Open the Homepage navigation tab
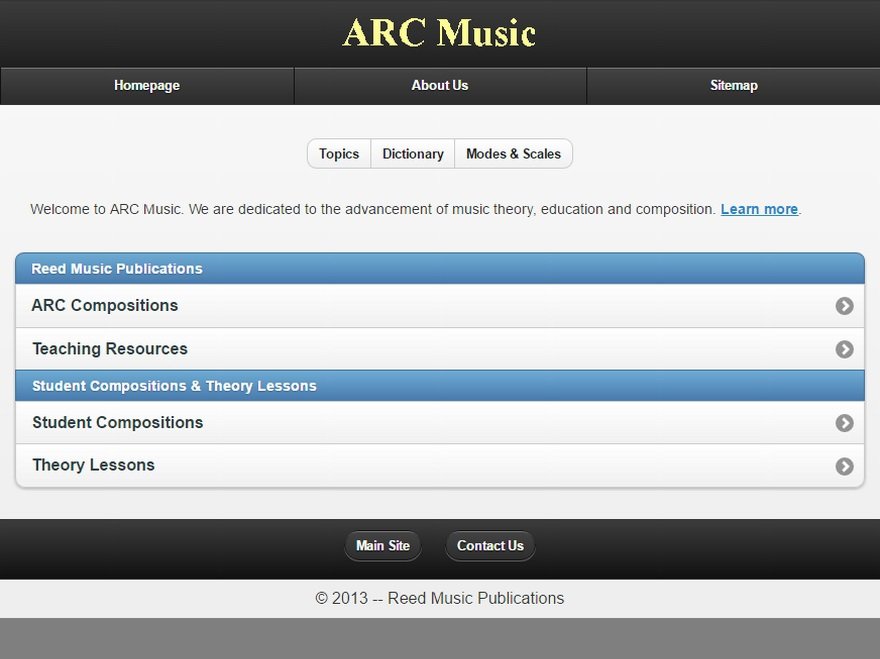Image resolution: width=880 pixels, height=659 pixels. [147, 86]
